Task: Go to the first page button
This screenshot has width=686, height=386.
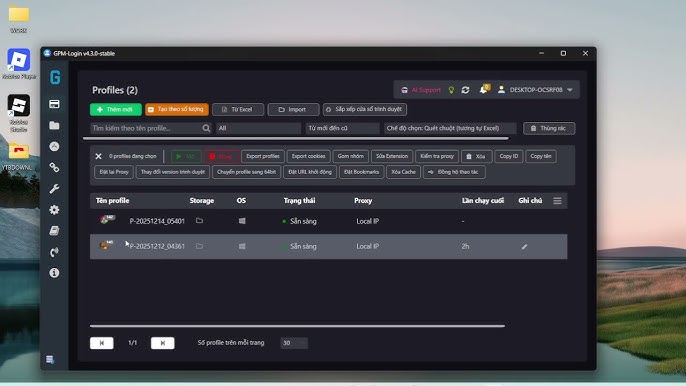Action: click(102, 343)
